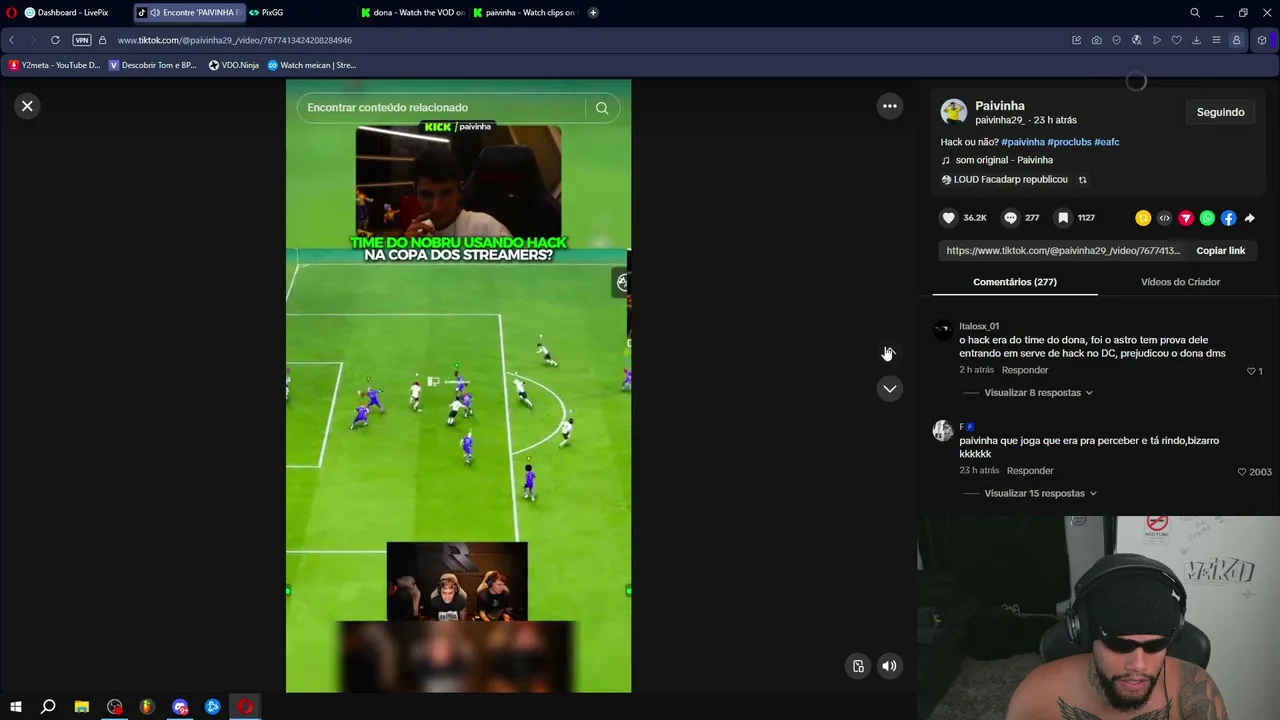Open Opera easy setup menu
This screenshot has width=1280, height=720.
1216,40
